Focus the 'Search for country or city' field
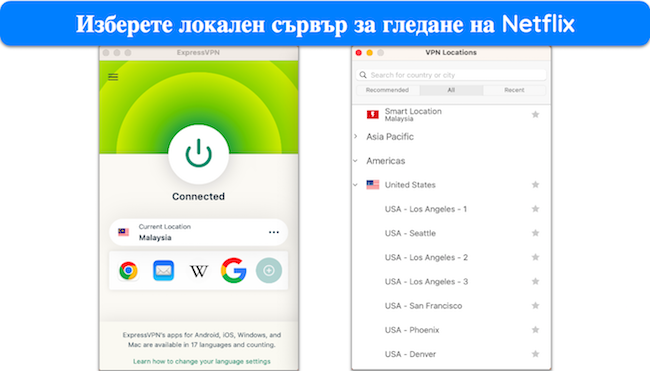Screen dimensions: 650x371 (451, 75)
